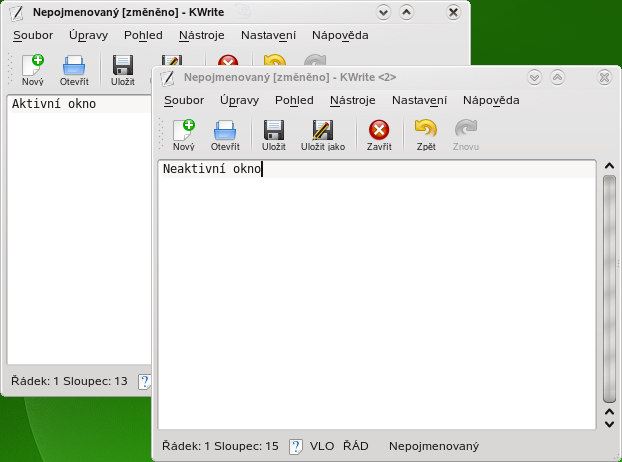The width and height of the screenshot is (622, 462).
Task: Click question-mark status icon in back window
Action: coord(144,381)
